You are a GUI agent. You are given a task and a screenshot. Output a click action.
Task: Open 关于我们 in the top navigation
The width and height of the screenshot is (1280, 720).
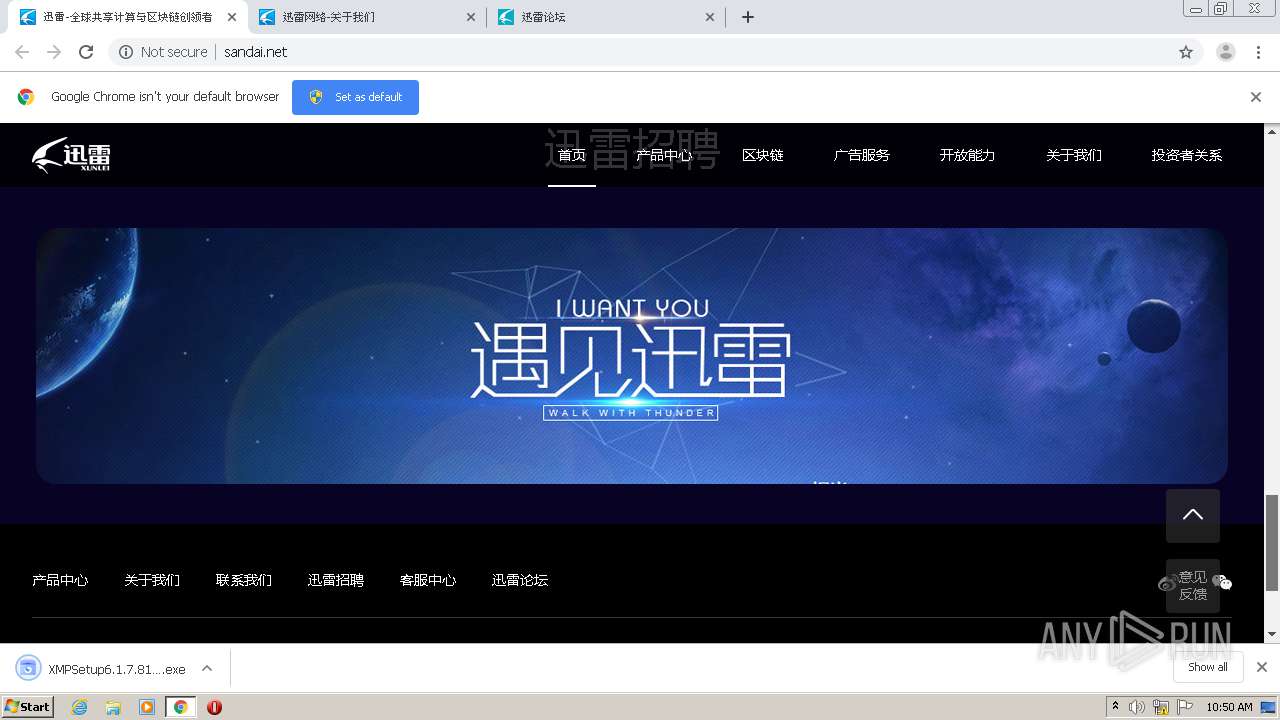point(1074,155)
